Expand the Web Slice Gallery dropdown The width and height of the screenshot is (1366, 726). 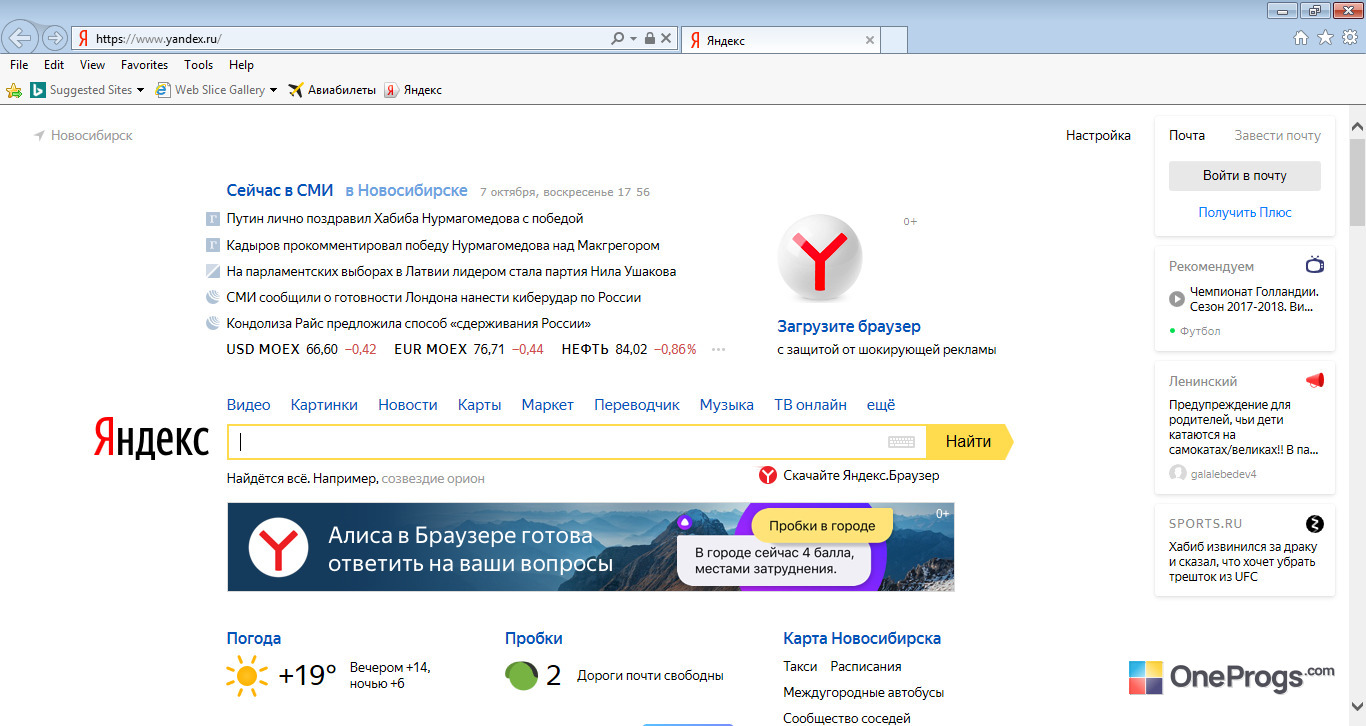pos(273,90)
